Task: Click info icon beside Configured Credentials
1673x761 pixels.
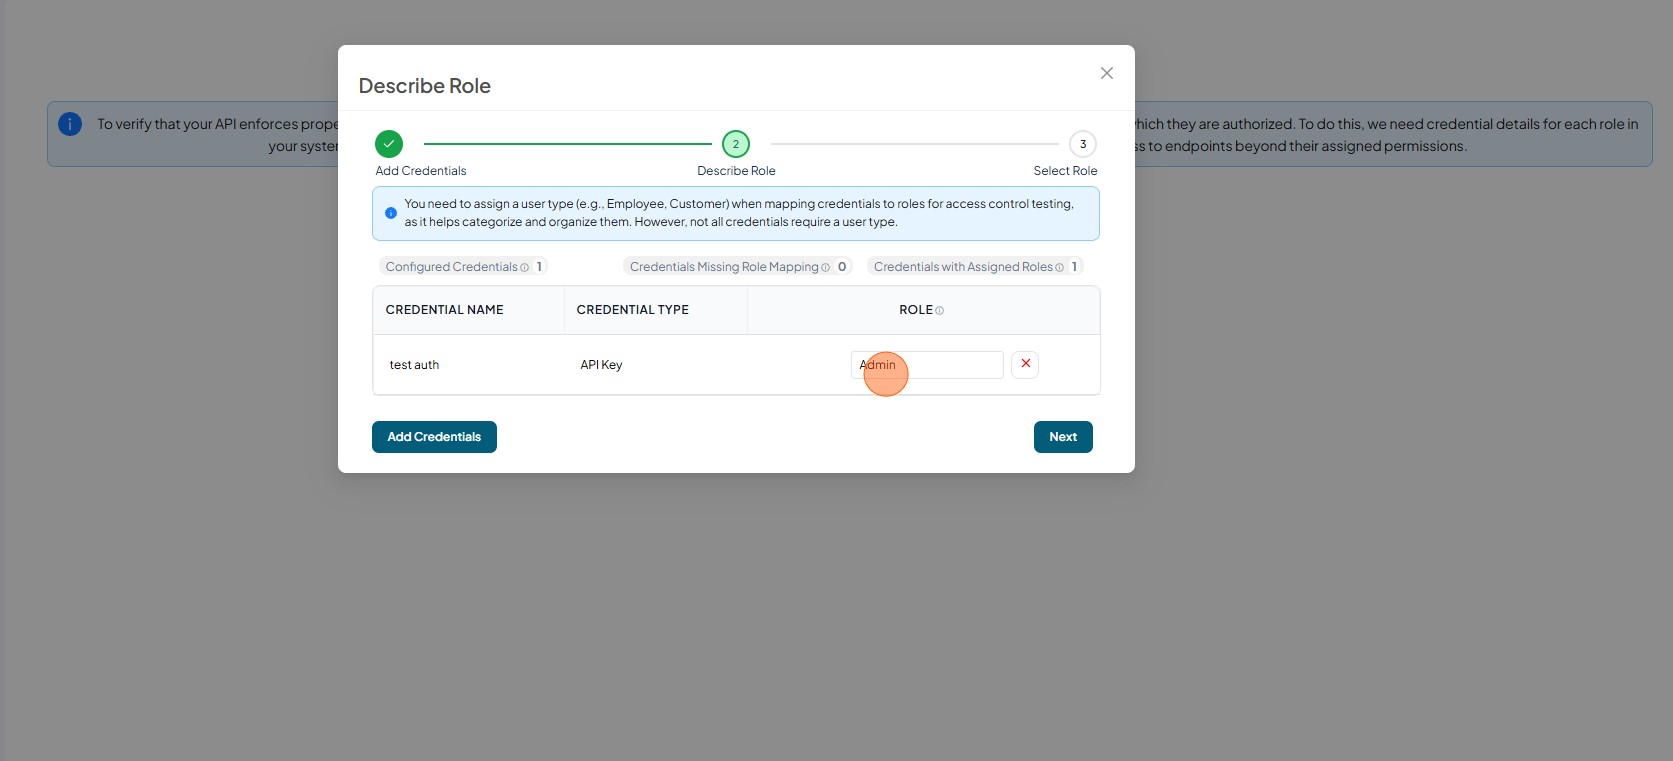Action: coord(524,267)
